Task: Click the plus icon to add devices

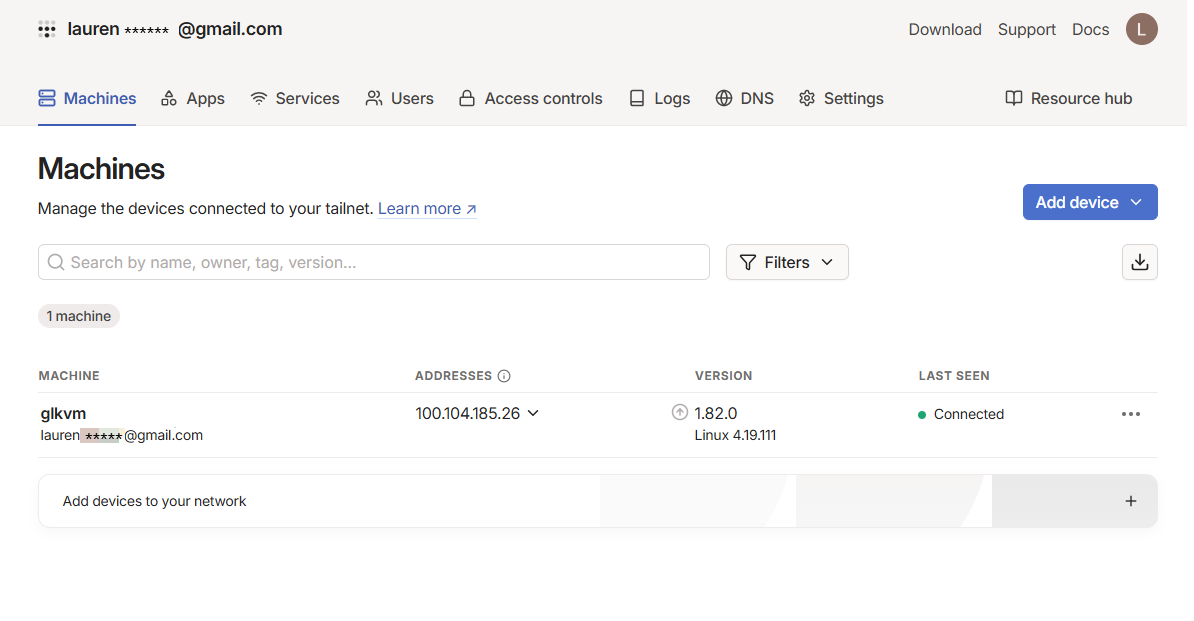Action: pyautogui.click(x=1130, y=501)
